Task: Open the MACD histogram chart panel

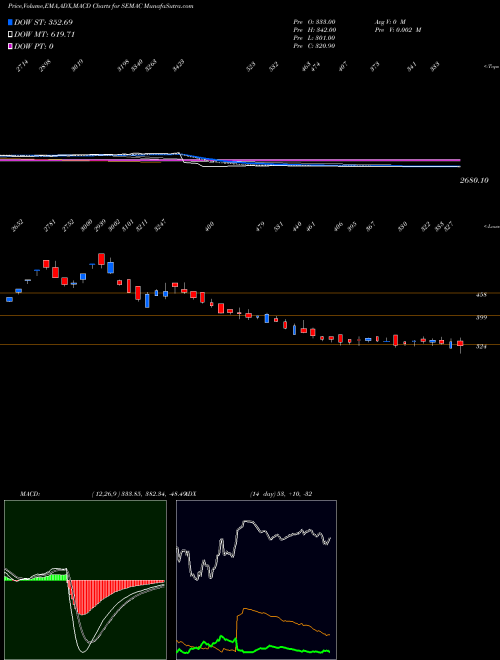Action: click(85, 580)
